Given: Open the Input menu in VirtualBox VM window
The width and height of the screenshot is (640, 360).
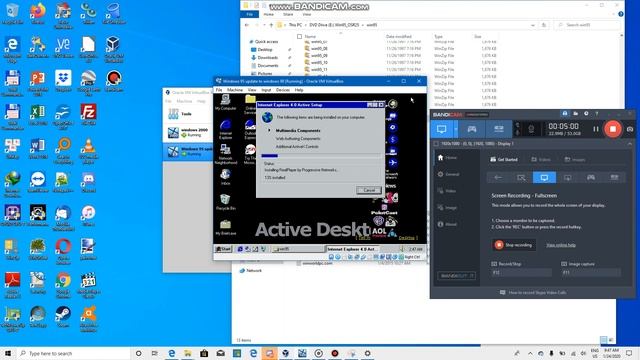Looking at the screenshot, I should tap(266, 90).
